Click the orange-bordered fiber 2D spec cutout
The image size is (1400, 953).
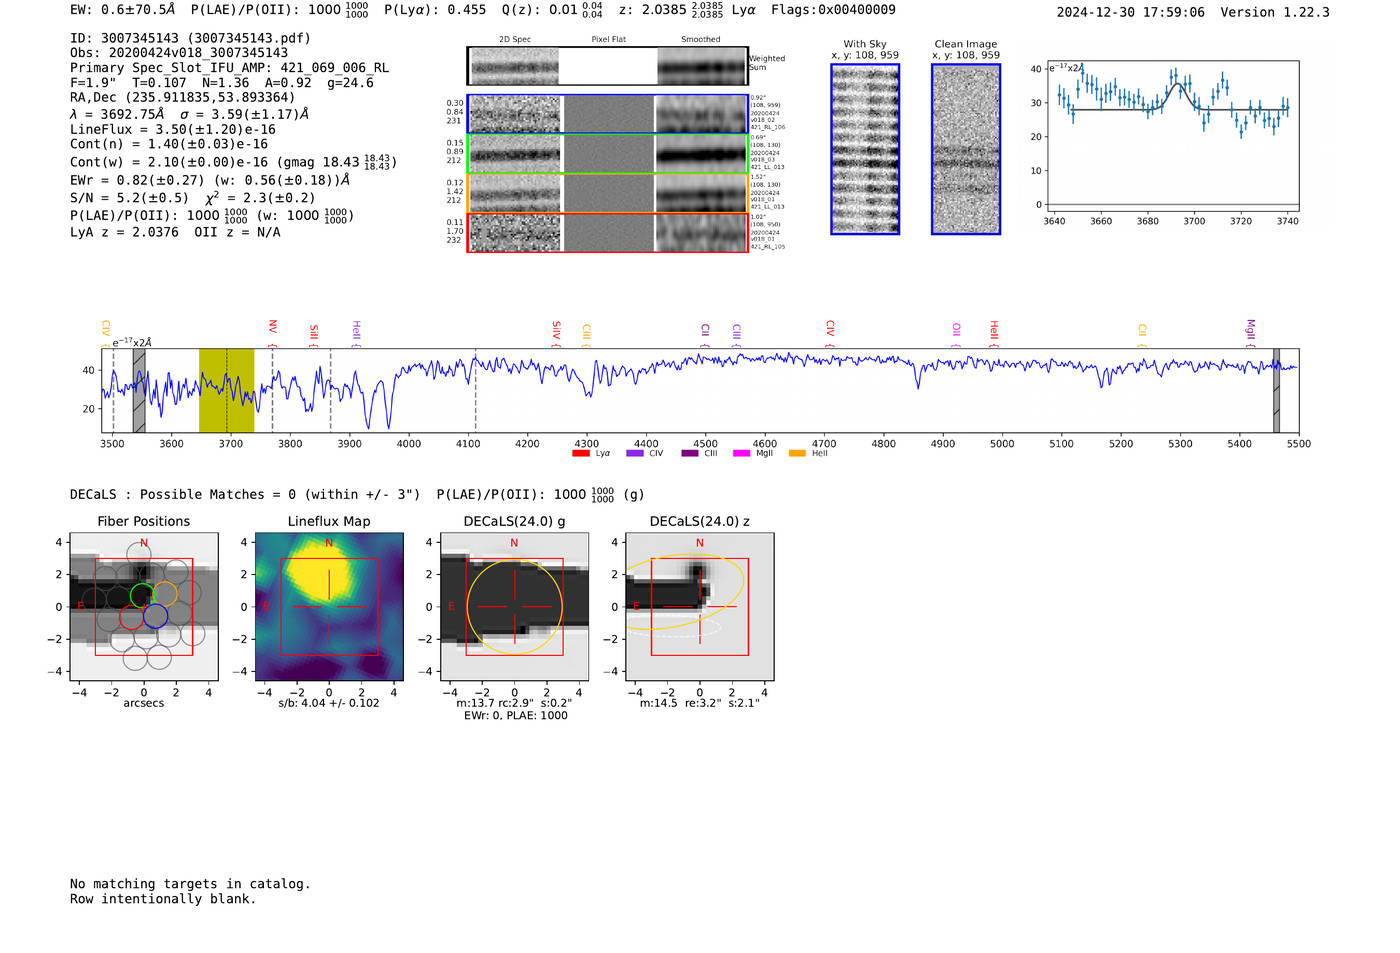(x=515, y=193)
